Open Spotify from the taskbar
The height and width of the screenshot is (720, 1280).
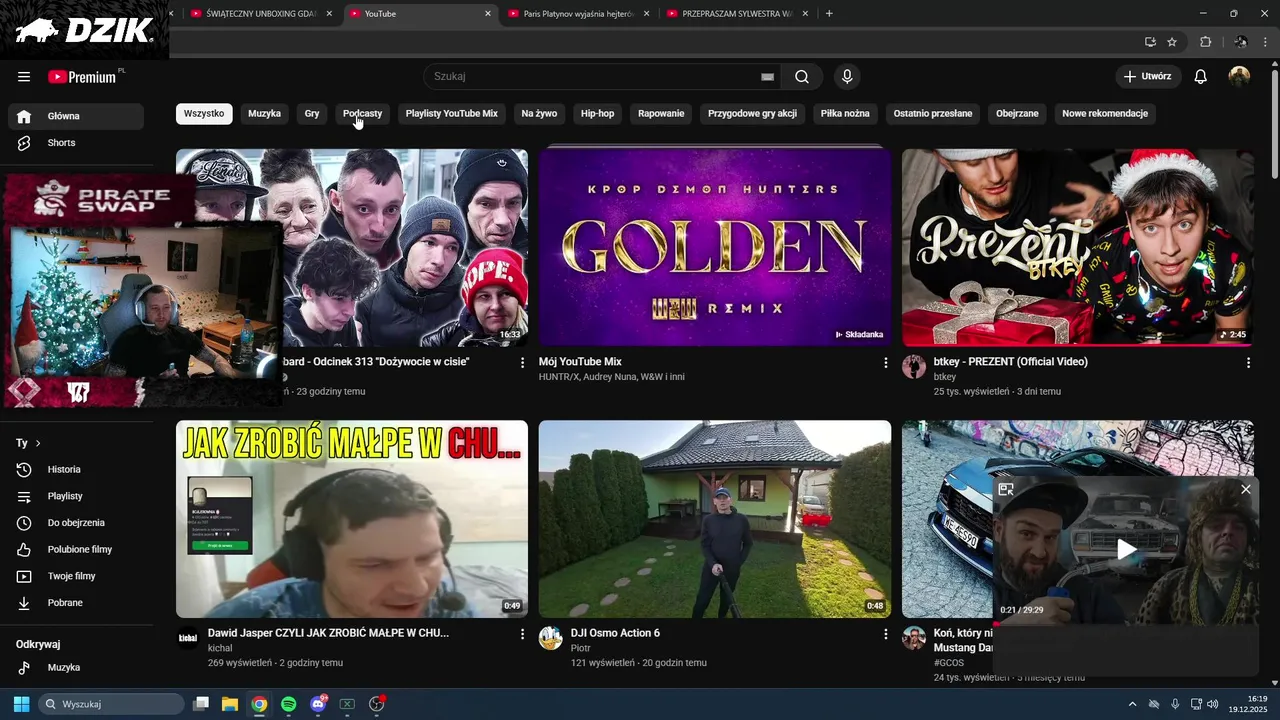pos(288,704)
